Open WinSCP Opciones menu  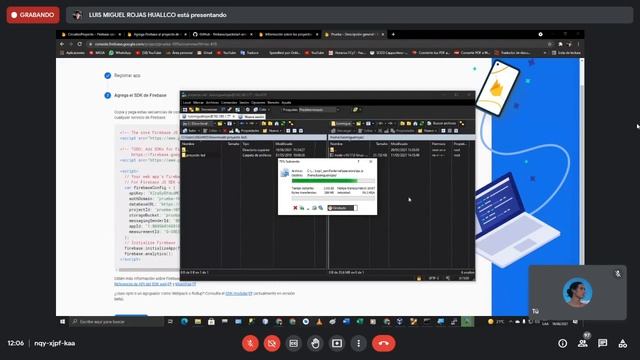tap(258, 102)
